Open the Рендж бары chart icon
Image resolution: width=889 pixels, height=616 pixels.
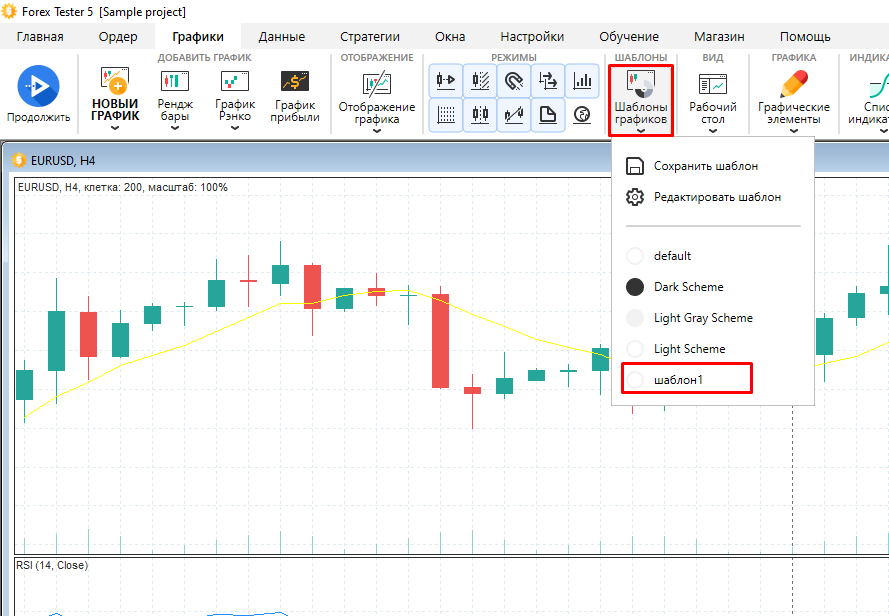point(175,82)
